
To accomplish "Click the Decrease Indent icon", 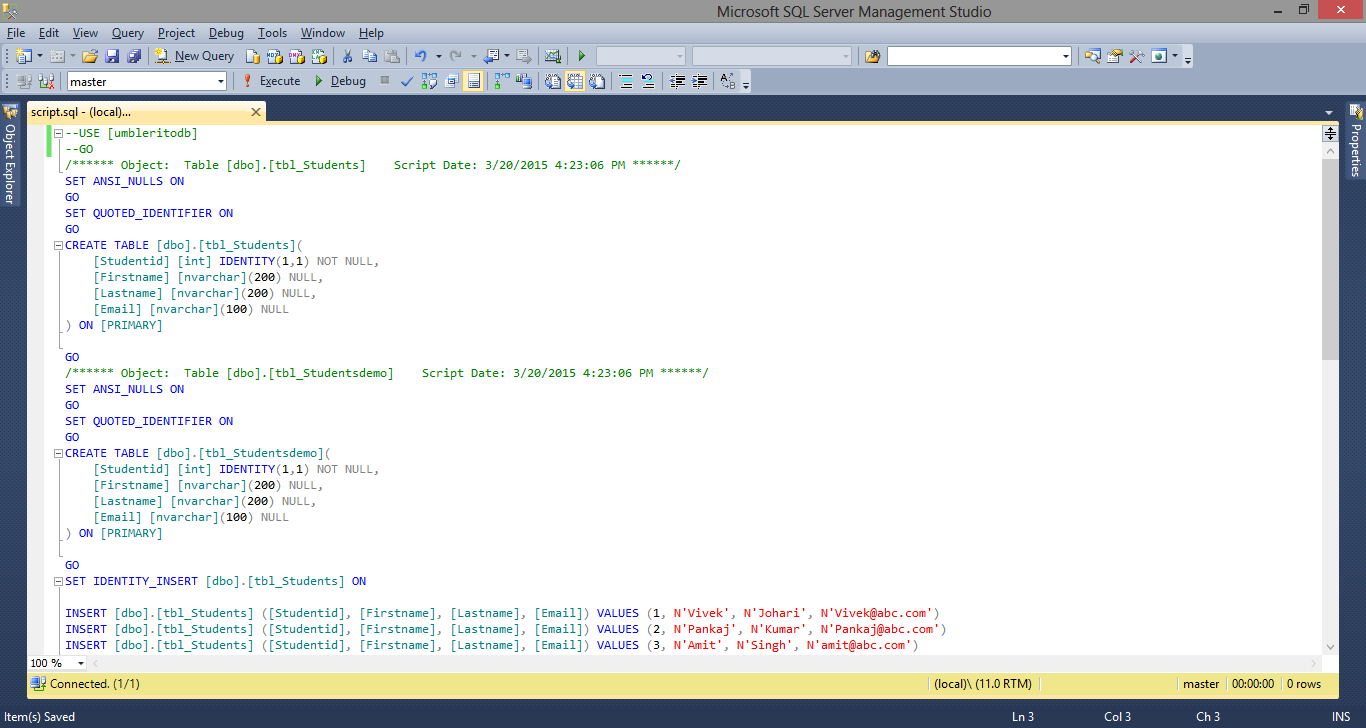I will tap(678, 81).
